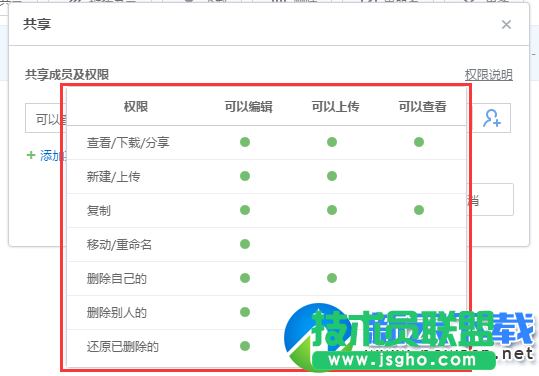Image resolution: width=539 pixels, height=376 pixels.
Task: Close the 共享 dialog with the X
Action: coord(506,25)
